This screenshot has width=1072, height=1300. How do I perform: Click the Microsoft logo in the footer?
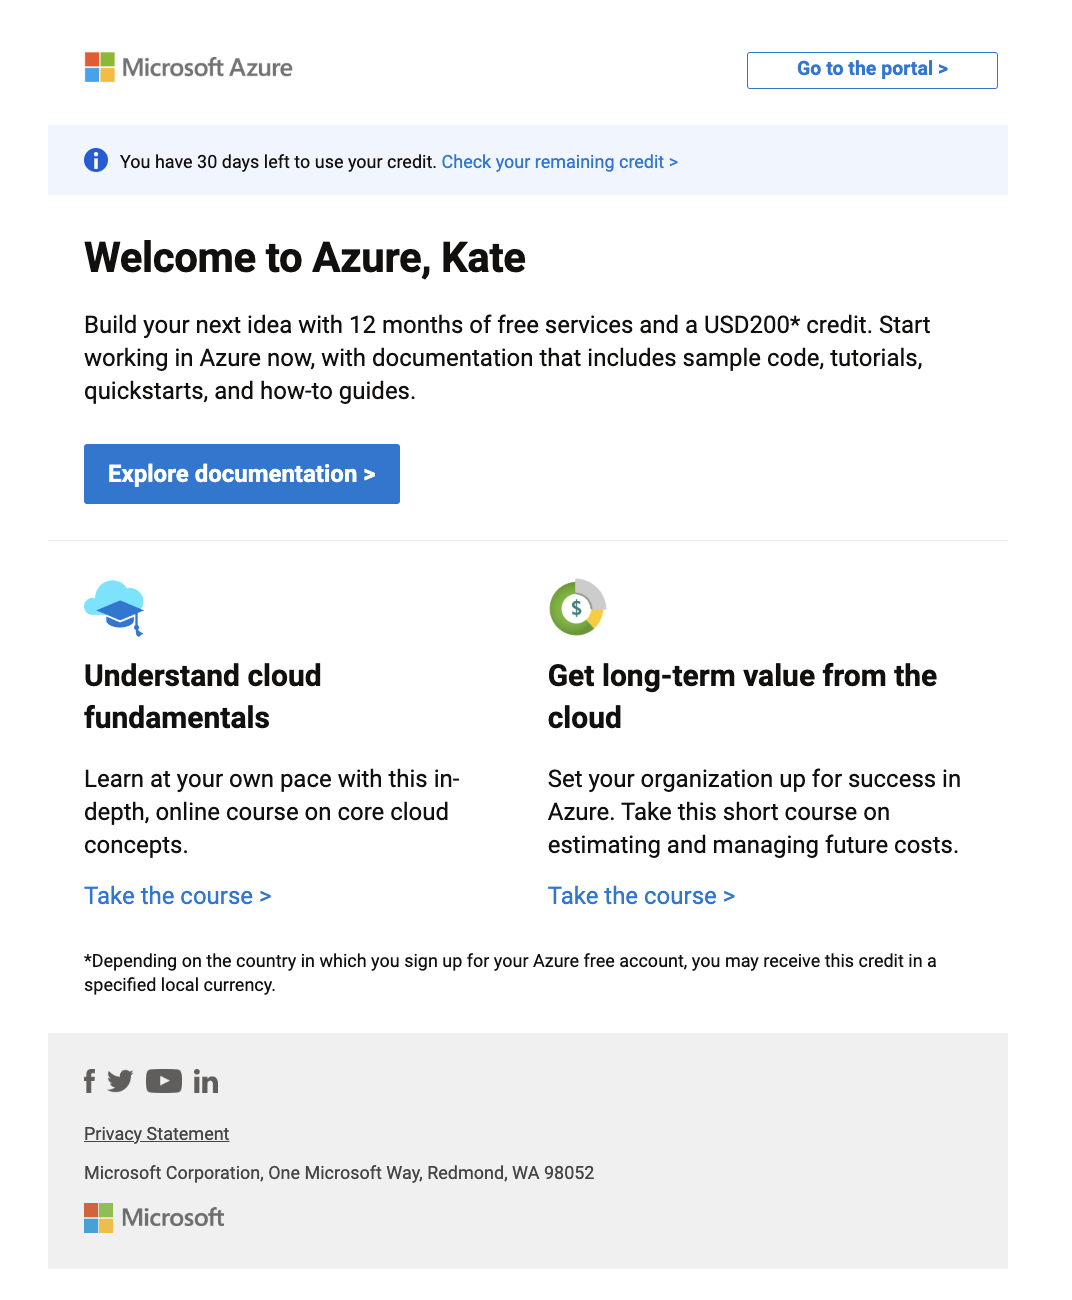point(153,1218)
